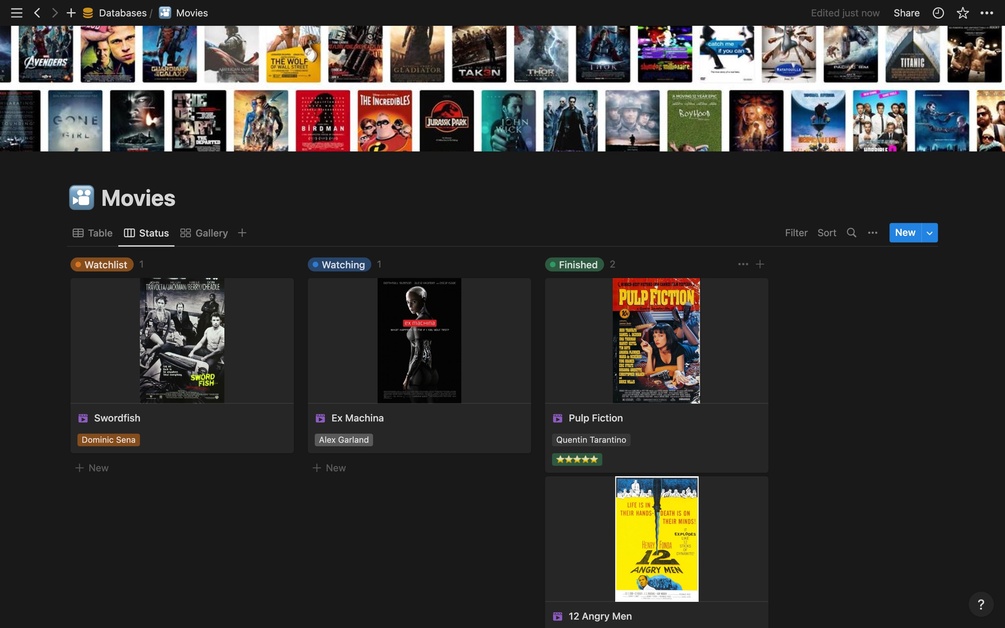Image resolution: width=1005 pixels, height=628 pixels.
Task: Go forward with the right arrow
Action: tap(54, 13)
